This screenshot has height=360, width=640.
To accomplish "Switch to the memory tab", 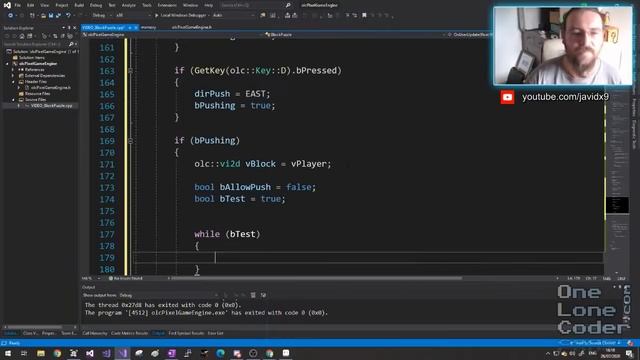I will coord(149,27).
